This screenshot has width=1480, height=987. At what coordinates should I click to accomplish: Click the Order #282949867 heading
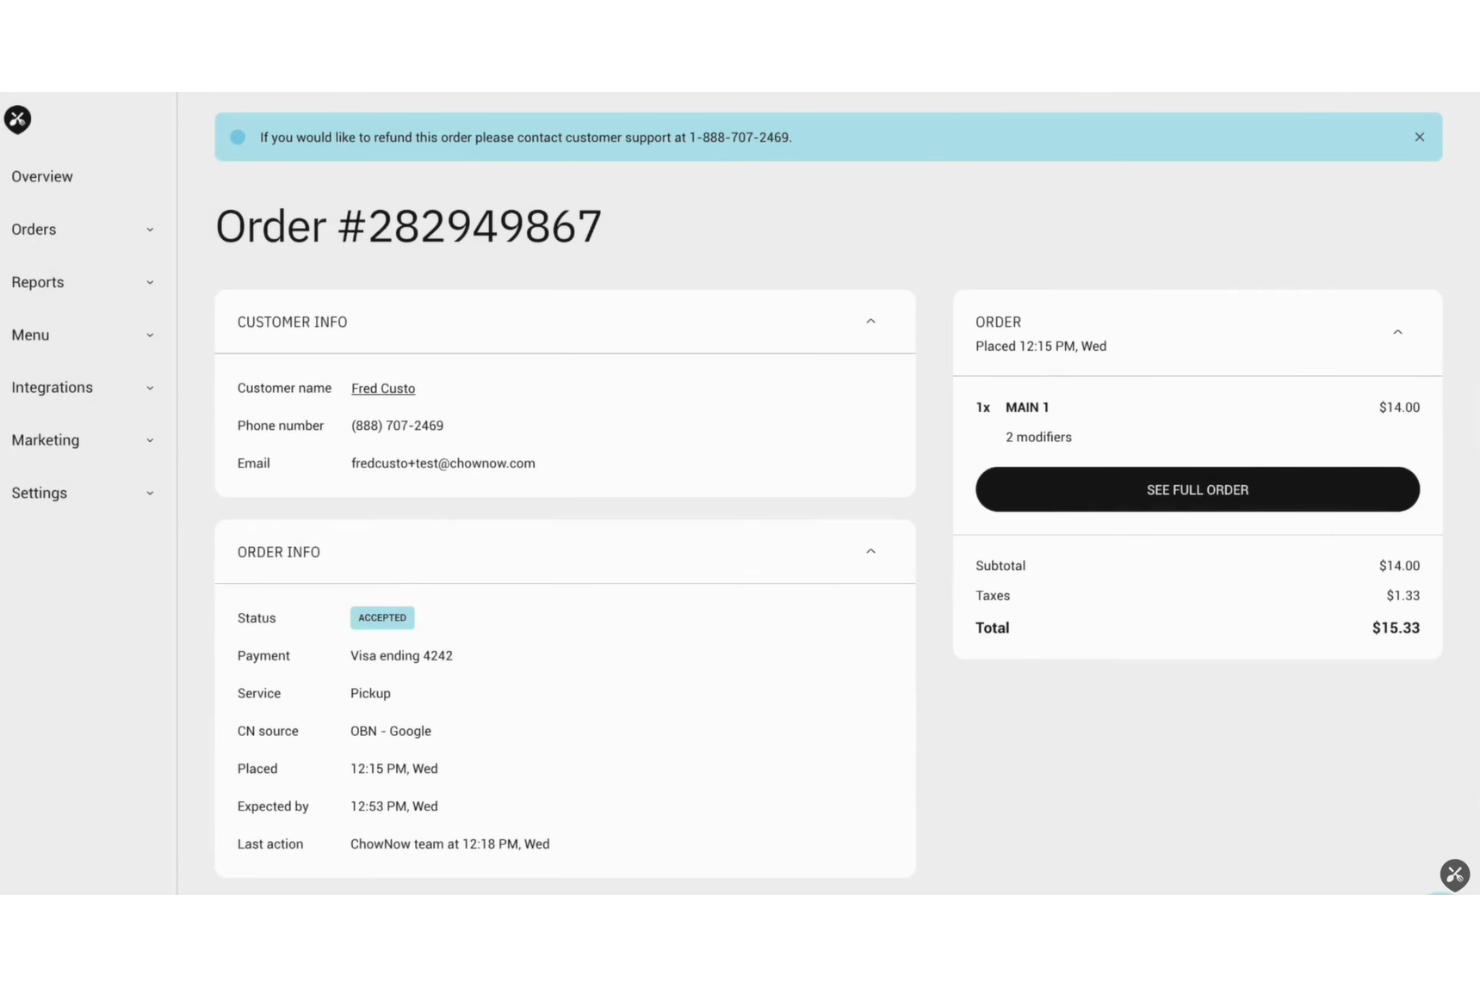point(408,226)
